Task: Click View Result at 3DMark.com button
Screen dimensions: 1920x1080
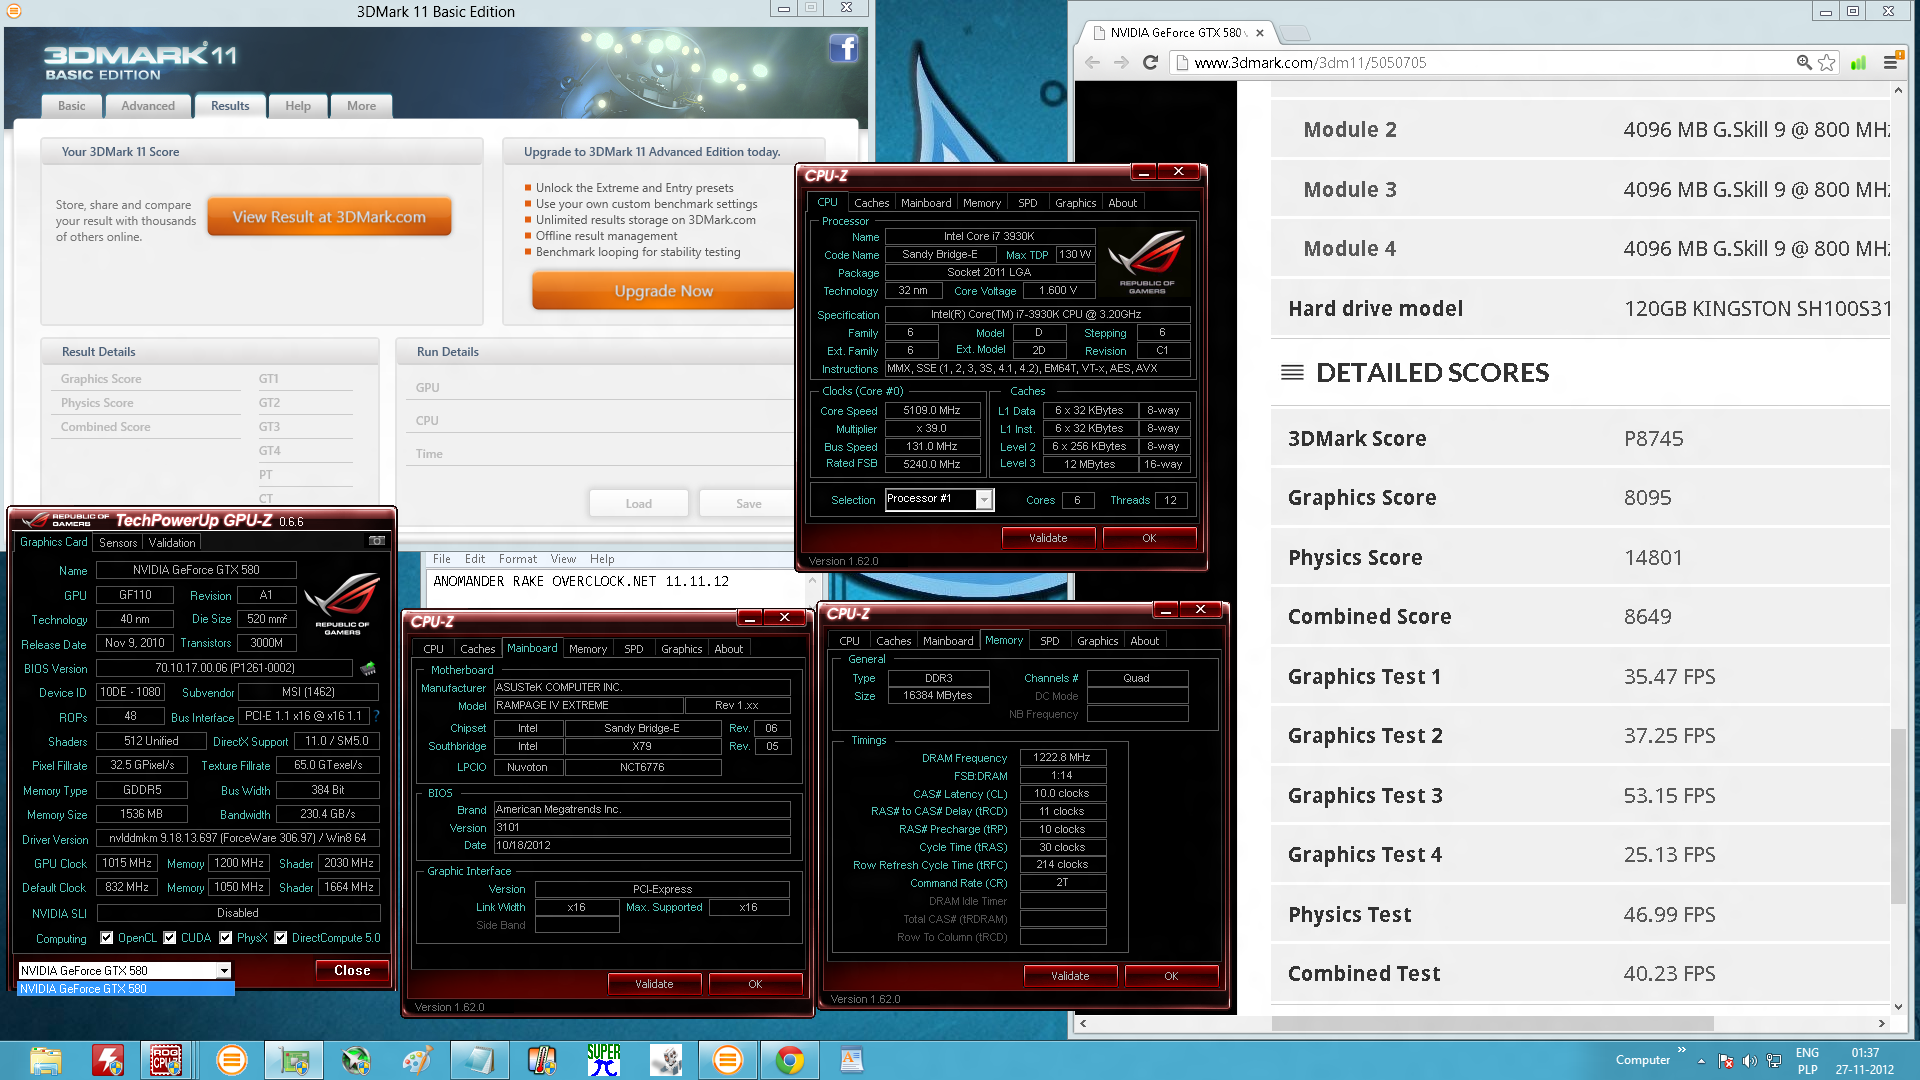Action: click(x=329, y=217)
